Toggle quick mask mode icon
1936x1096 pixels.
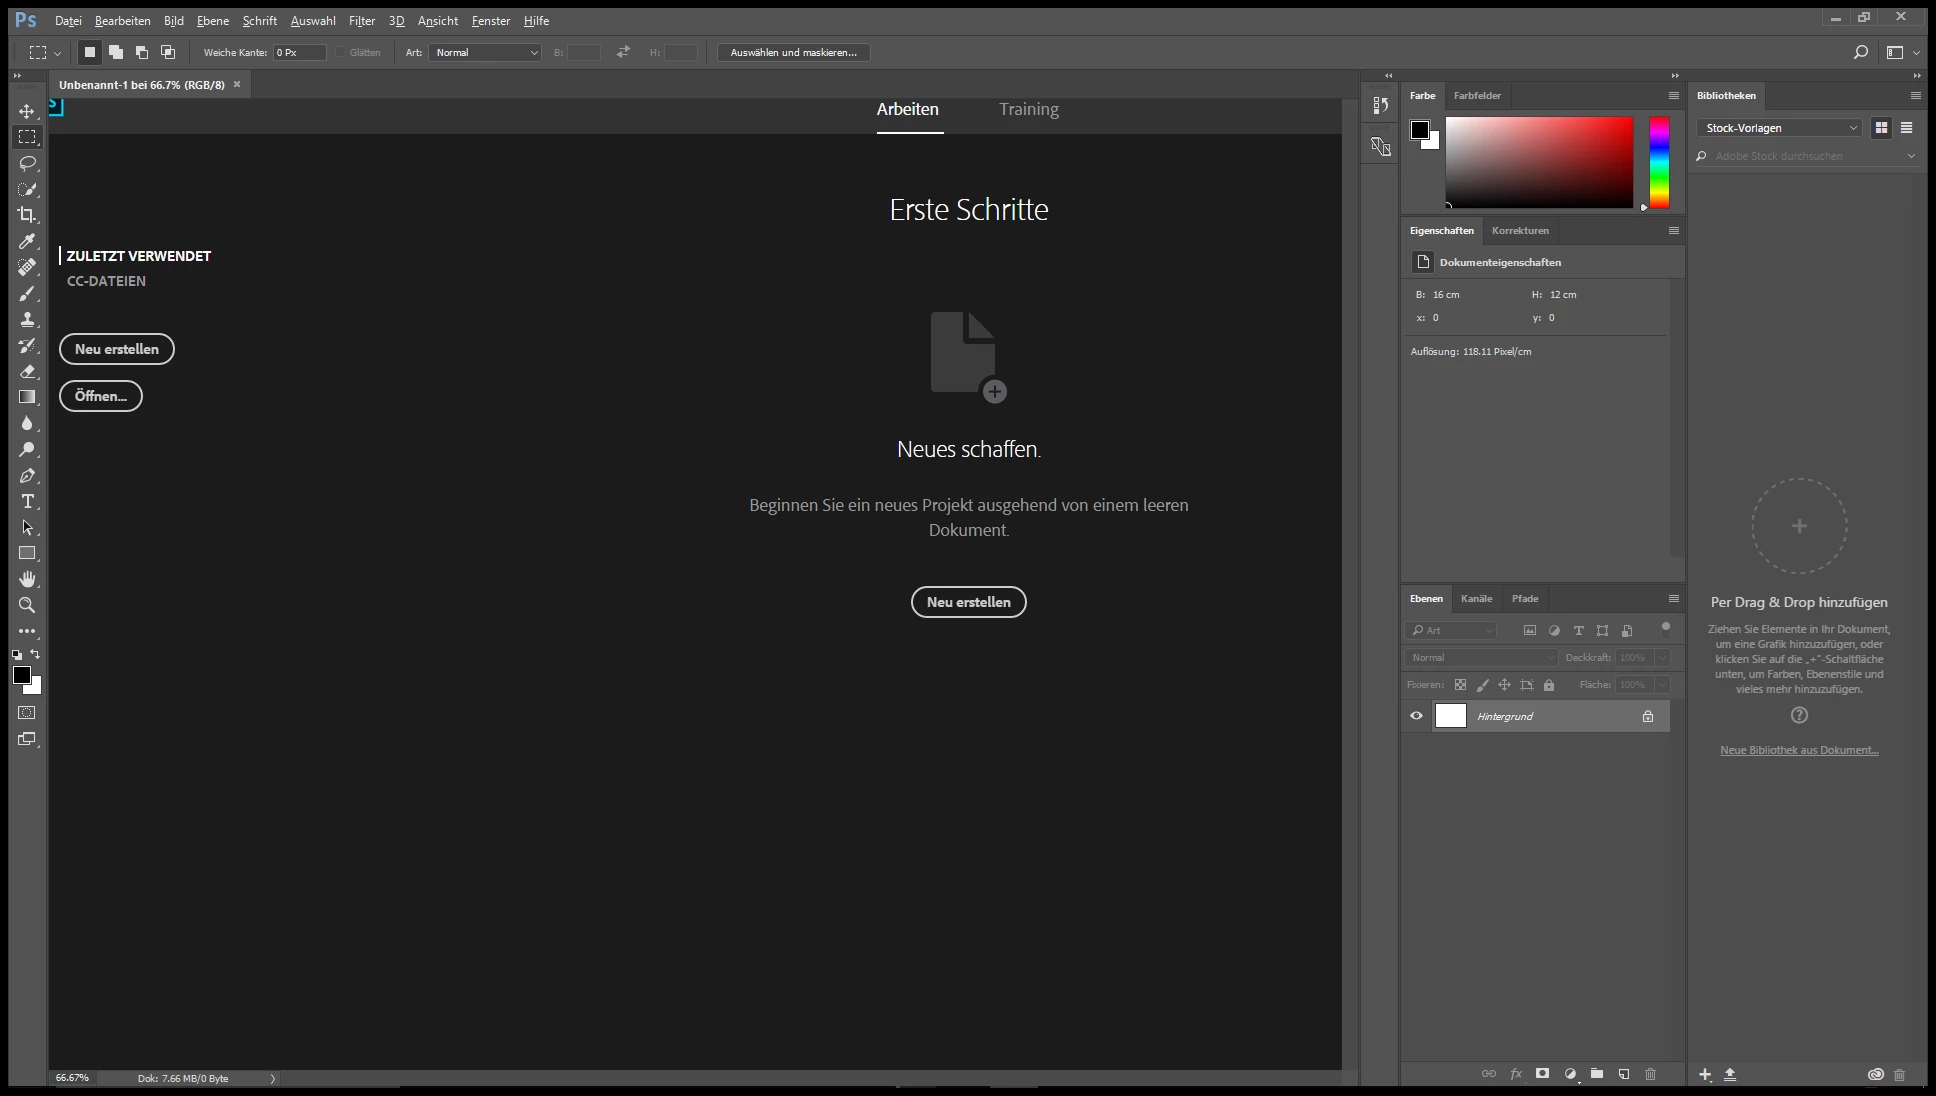tap(27, 713)
